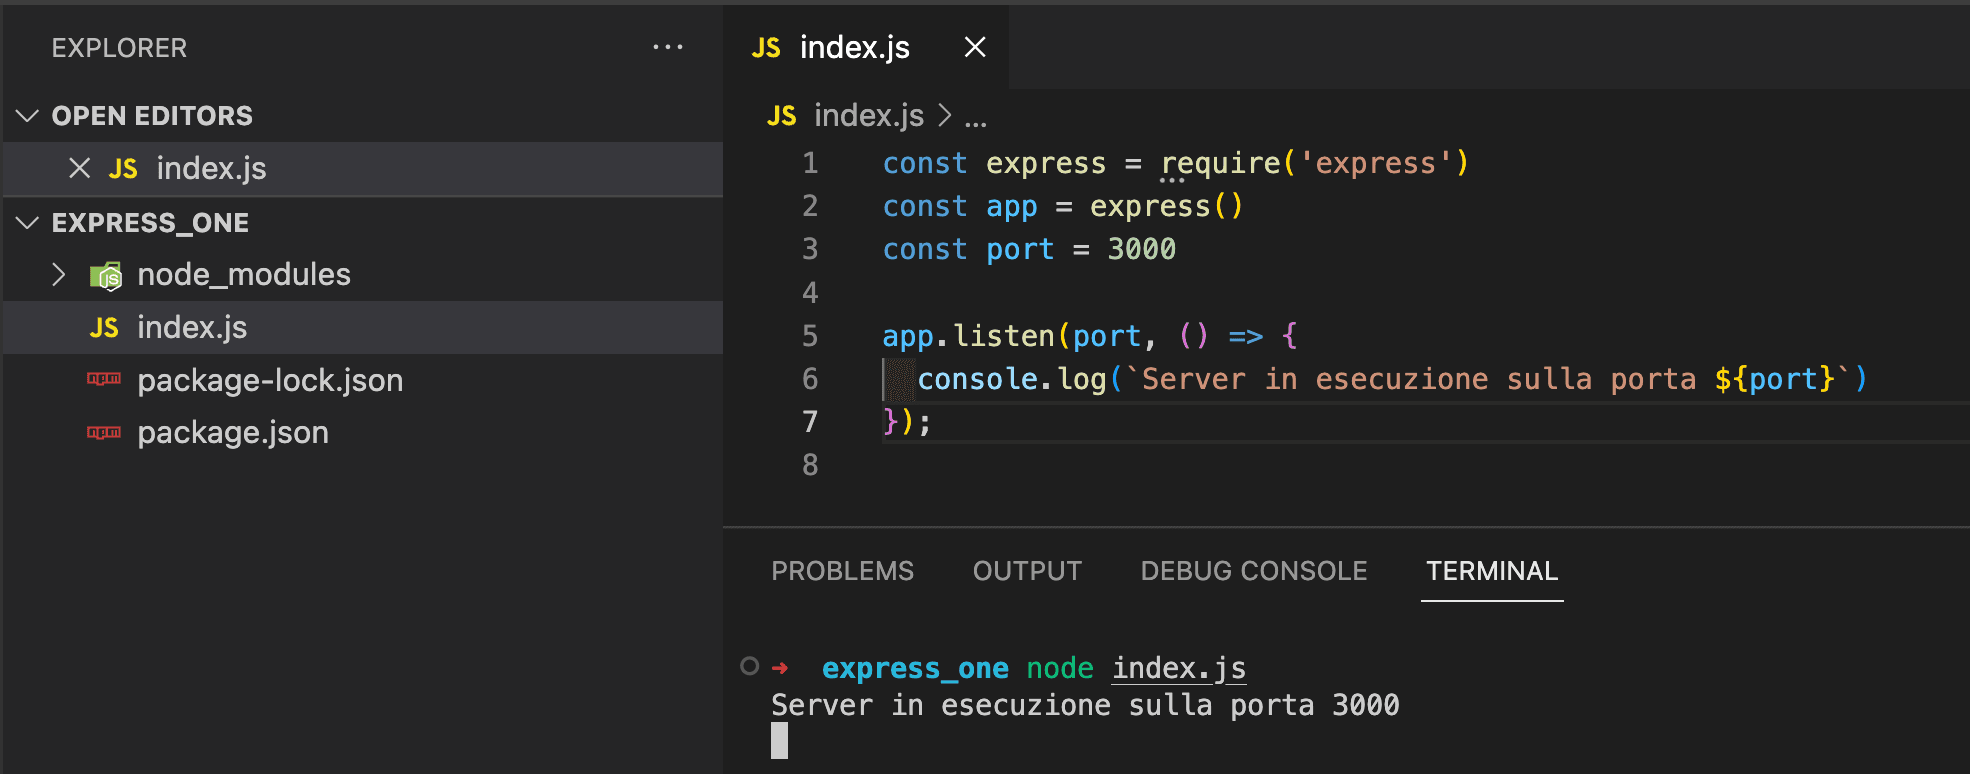Image resolution: width=1970 pixels, height=774 pixels.
Task: Collapse the OPEN EDITORS section
Action: pyautogui.click(x=28, y=116)
